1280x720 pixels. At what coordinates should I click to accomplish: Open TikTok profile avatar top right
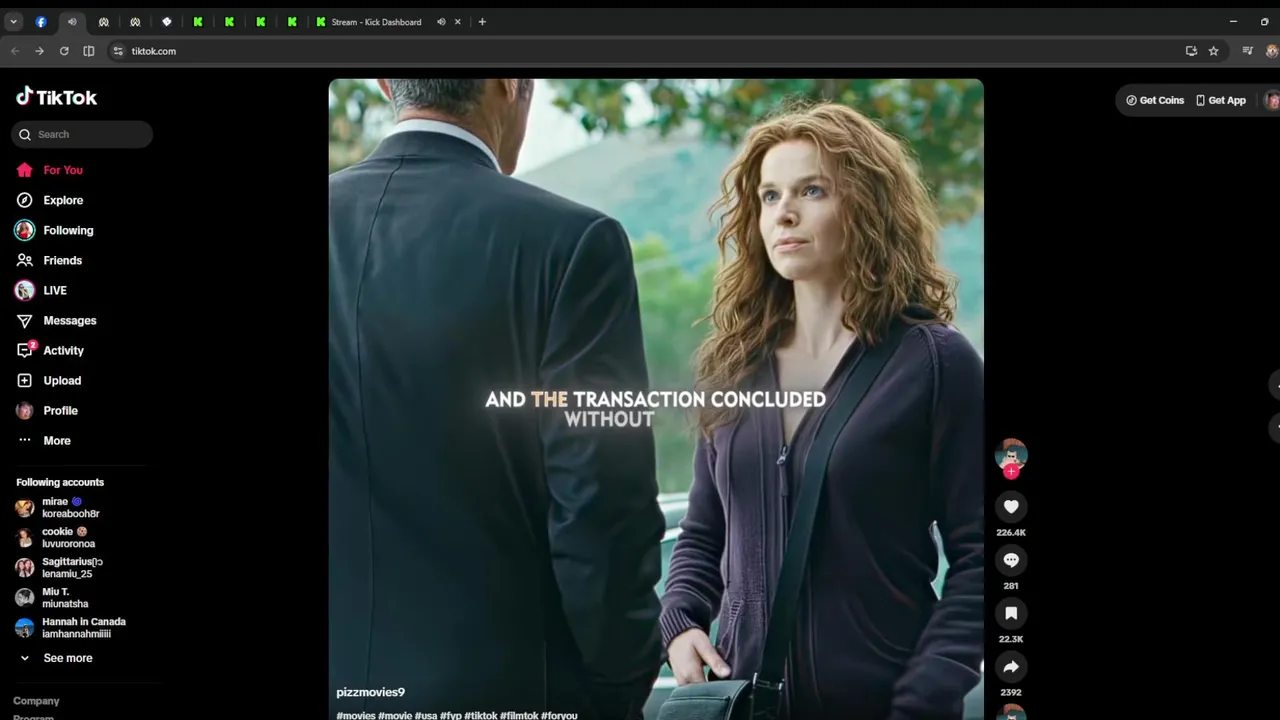[x=1272, y=100]
